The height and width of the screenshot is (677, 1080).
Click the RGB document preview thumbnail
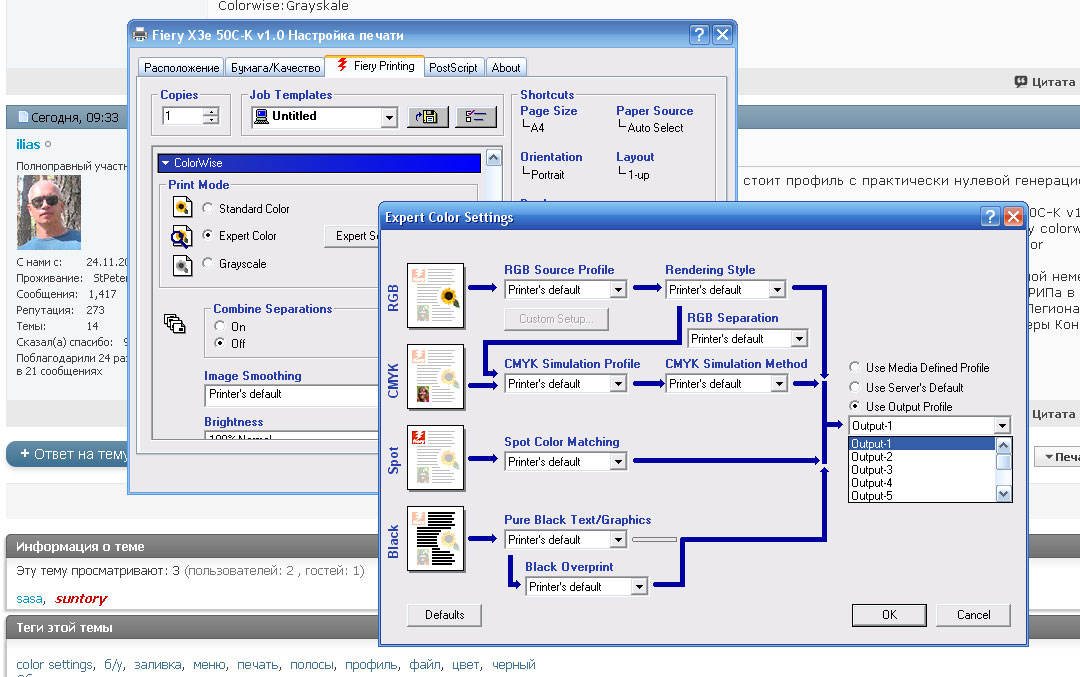[435, 295]
